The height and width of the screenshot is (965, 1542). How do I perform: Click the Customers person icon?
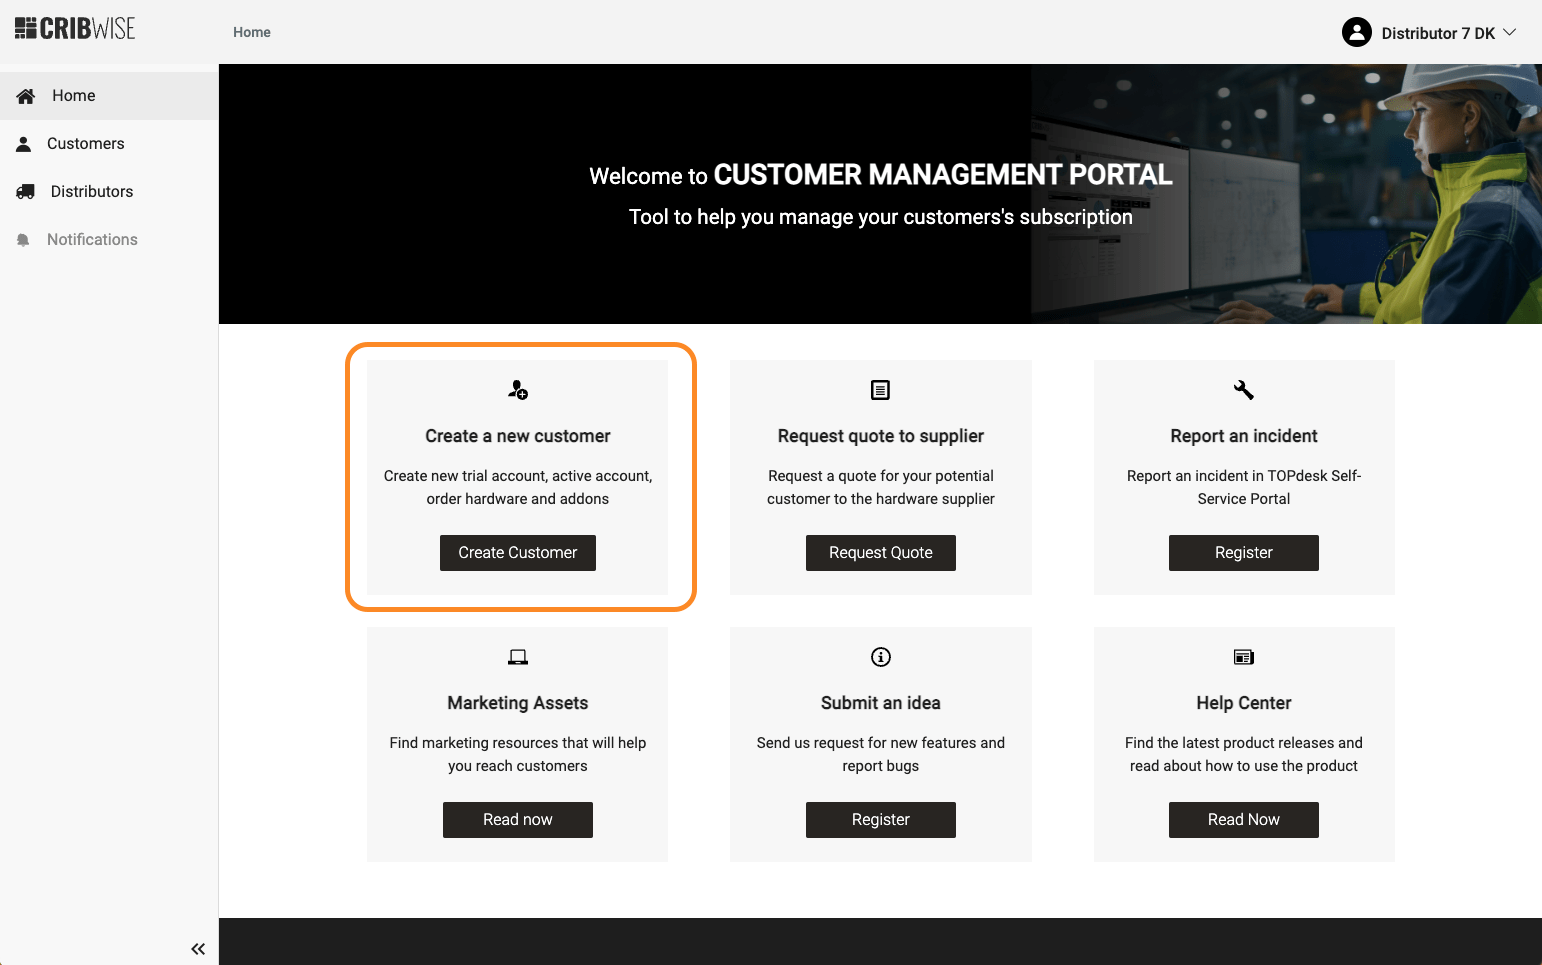click(x=24, y=144)
